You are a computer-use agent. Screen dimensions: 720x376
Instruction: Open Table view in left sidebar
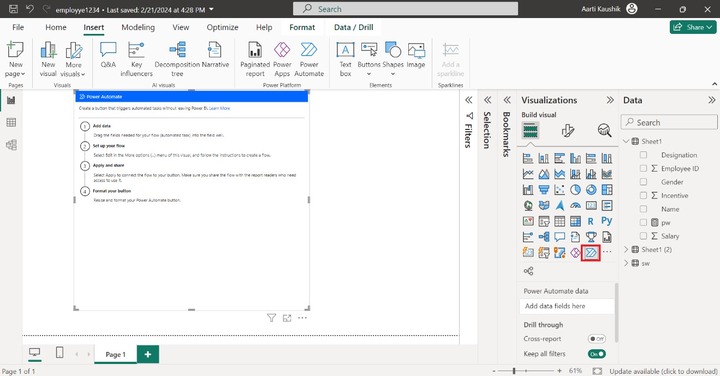(11, 123)
